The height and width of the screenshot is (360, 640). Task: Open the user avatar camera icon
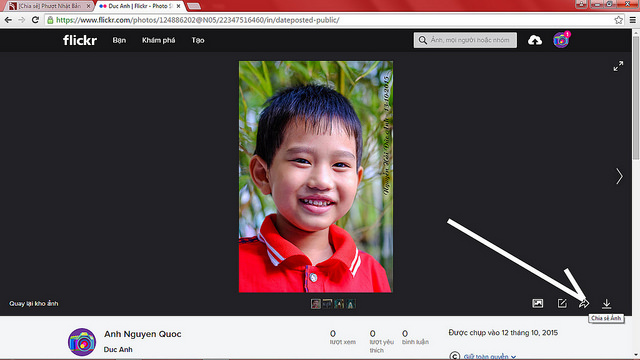(561, 40)
